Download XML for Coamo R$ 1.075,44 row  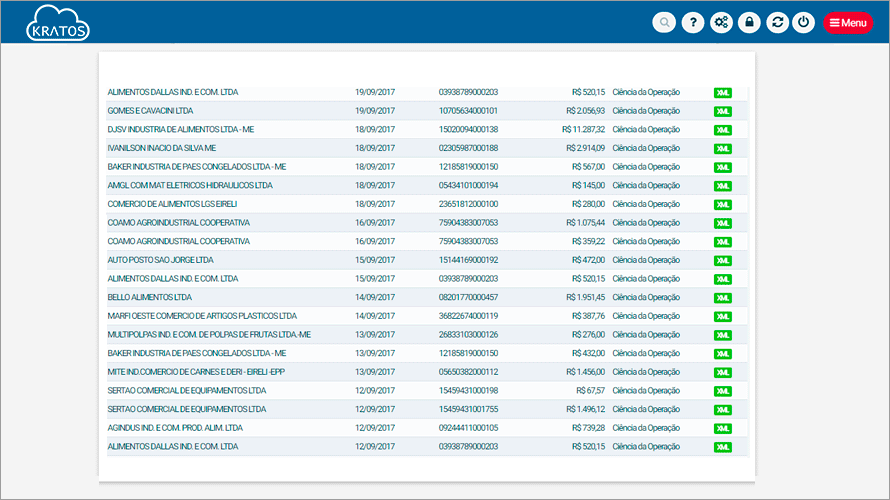pyautogui.click(x=723, y=224)
